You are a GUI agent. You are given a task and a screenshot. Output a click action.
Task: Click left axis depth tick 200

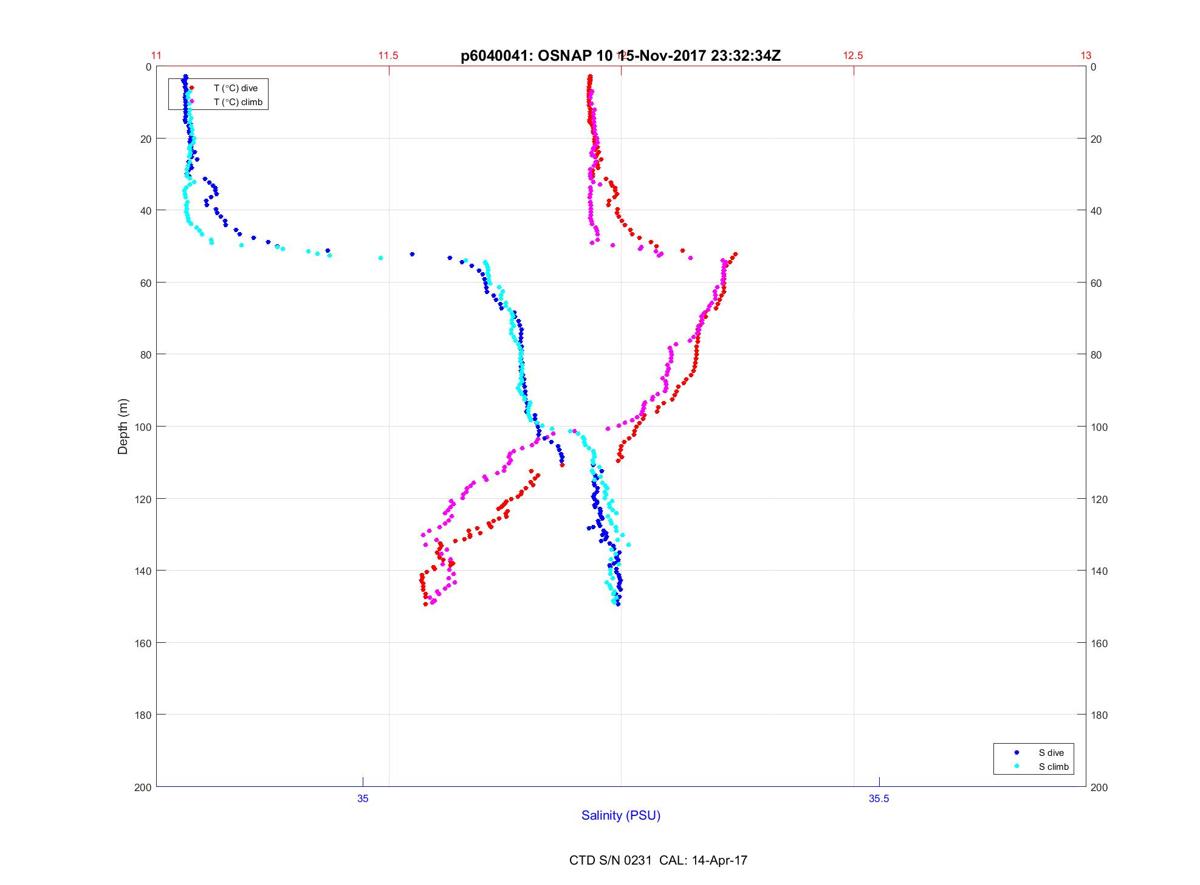(142, 787)
